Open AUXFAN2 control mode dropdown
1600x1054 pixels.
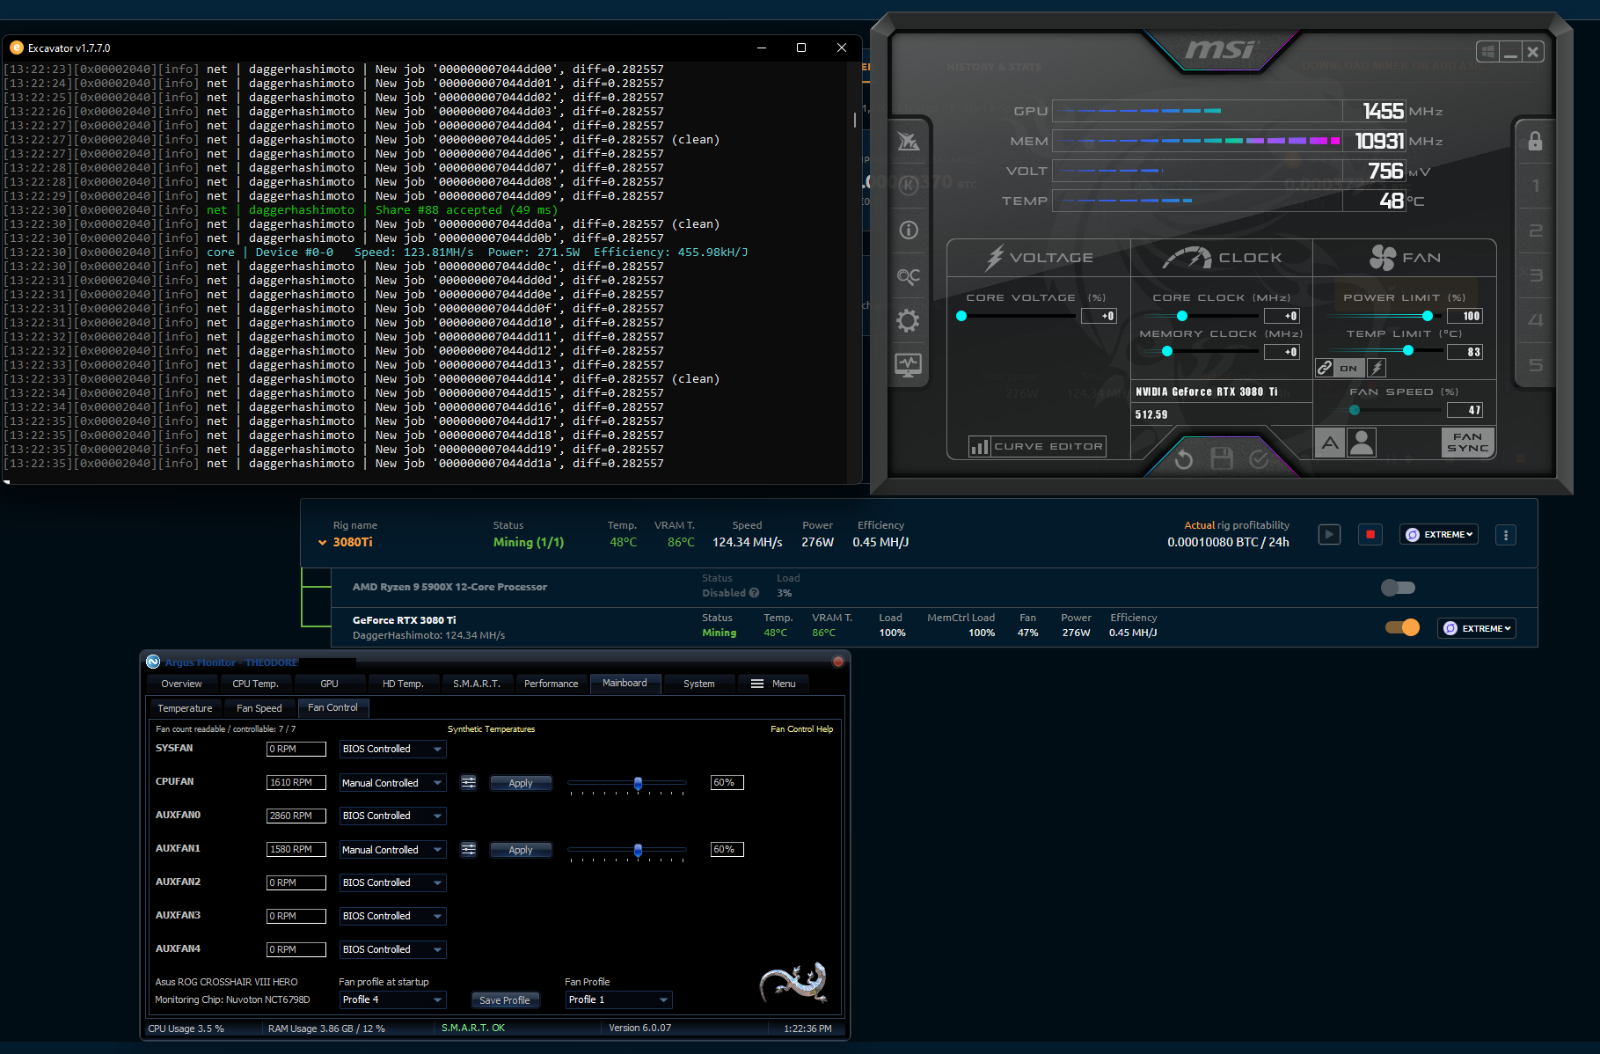tap(392, 883)
